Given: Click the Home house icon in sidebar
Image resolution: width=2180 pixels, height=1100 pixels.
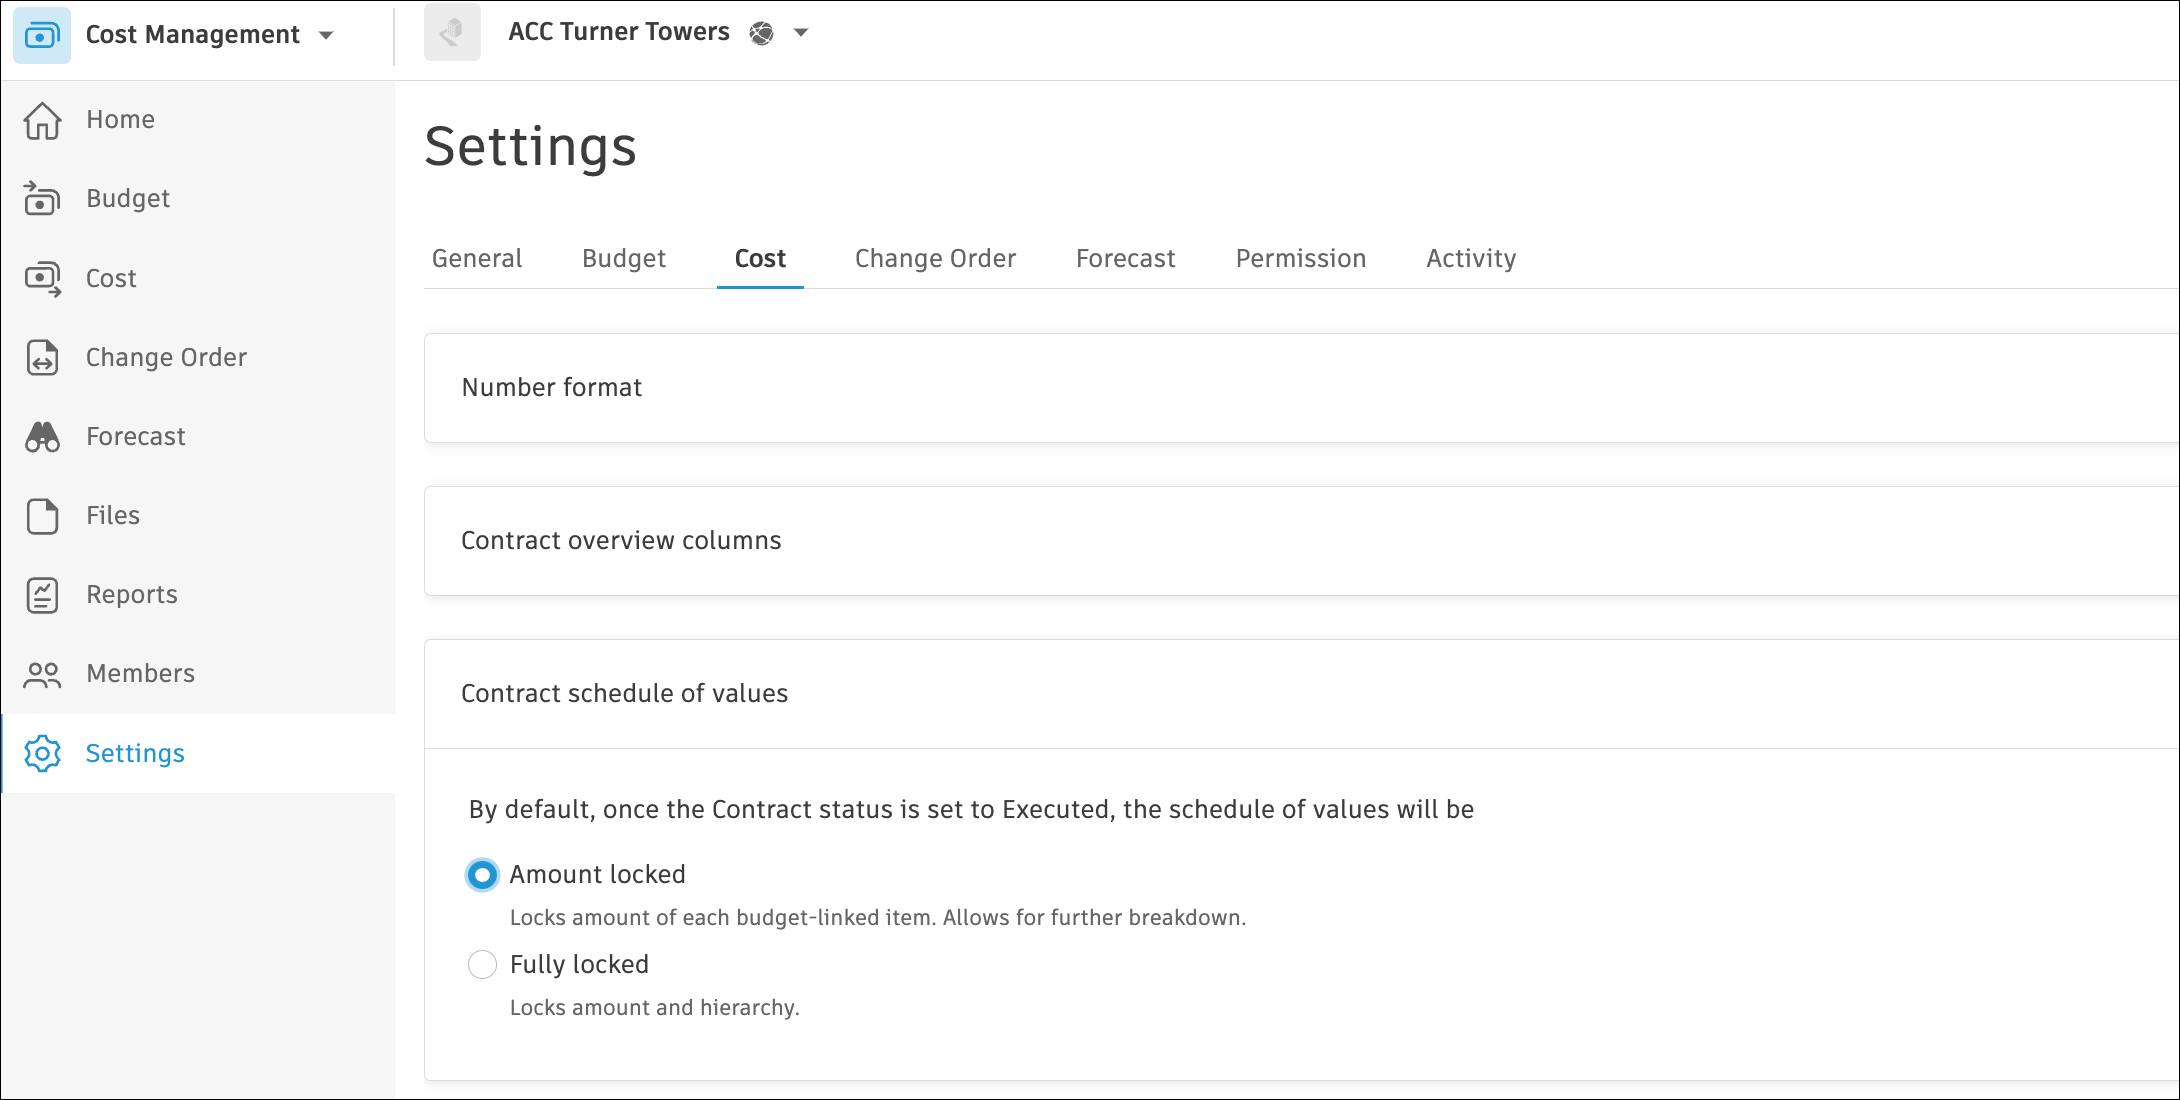Looking at the screenshot, I should coord(42,120).
